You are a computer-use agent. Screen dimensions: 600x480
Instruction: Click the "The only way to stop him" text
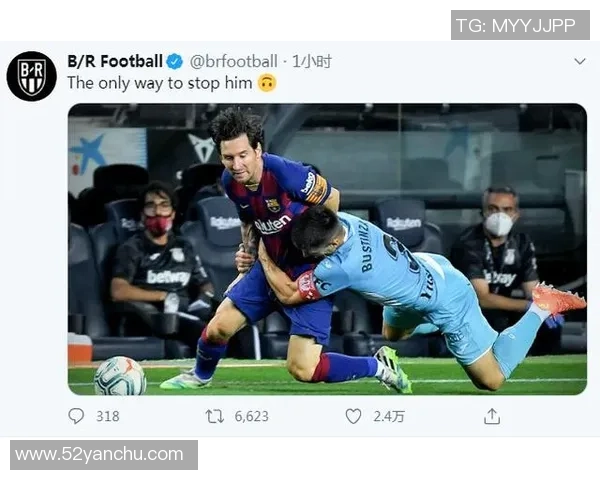[x=159, y=84]
